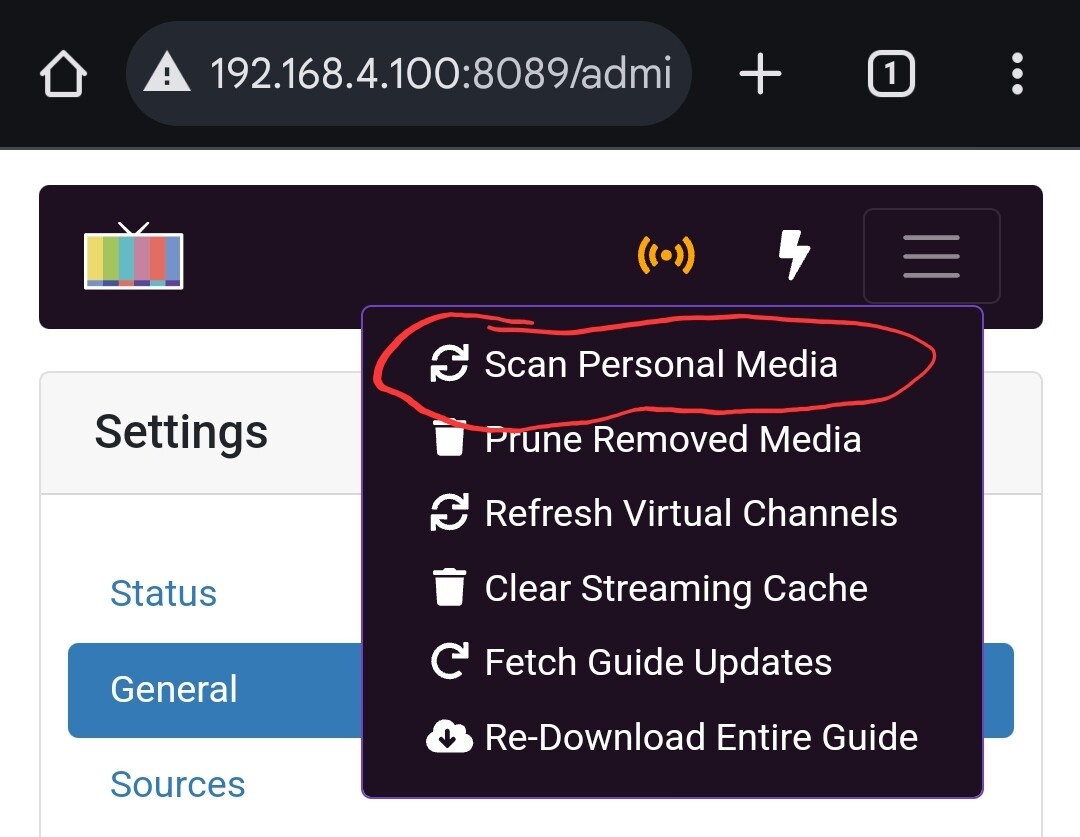
Task: Open the browser tab switcher
Action: tap(890, 75)
